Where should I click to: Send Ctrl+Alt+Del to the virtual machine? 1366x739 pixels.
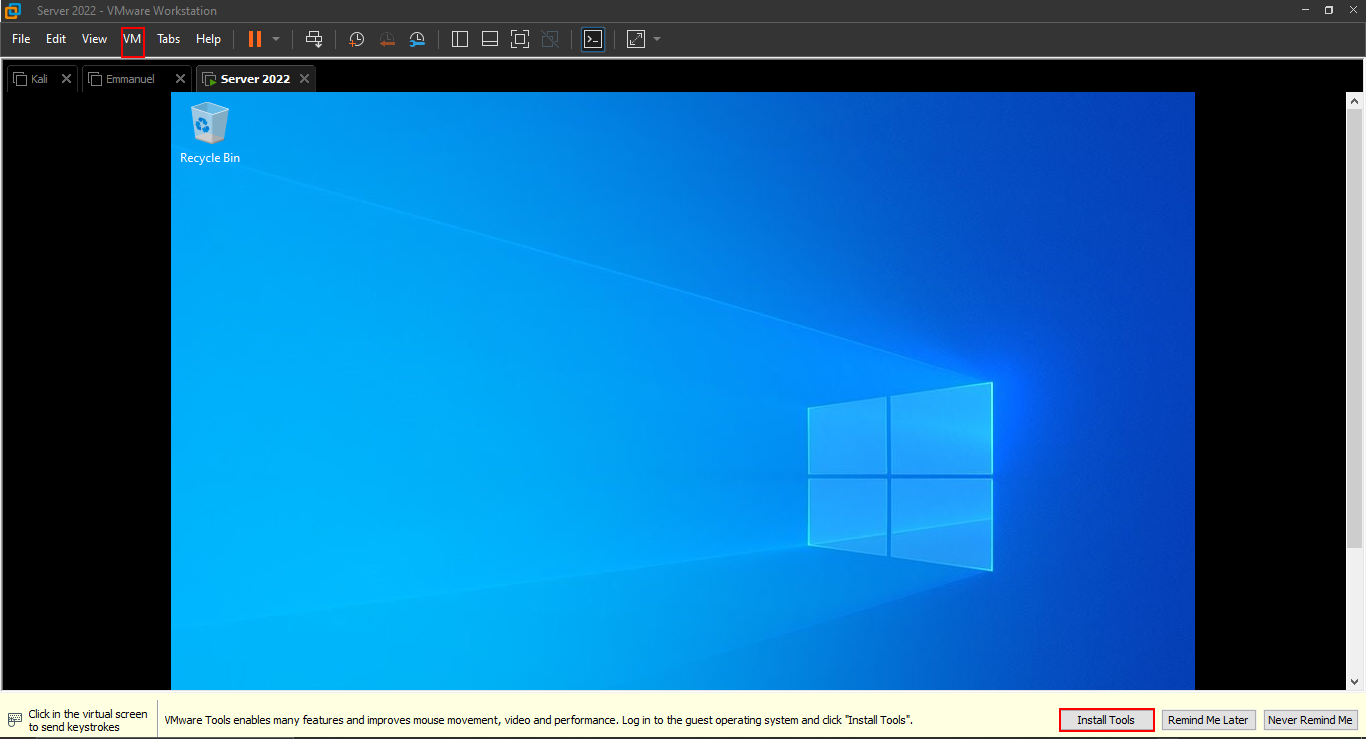(x=314, y=39)
